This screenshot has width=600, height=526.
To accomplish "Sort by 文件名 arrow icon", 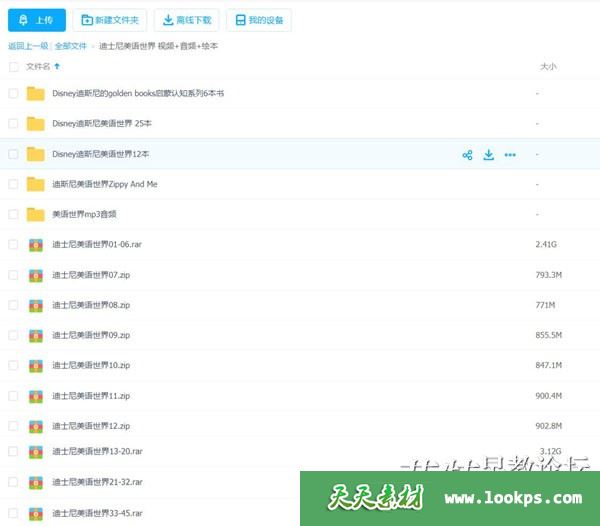I will point(57,66).
